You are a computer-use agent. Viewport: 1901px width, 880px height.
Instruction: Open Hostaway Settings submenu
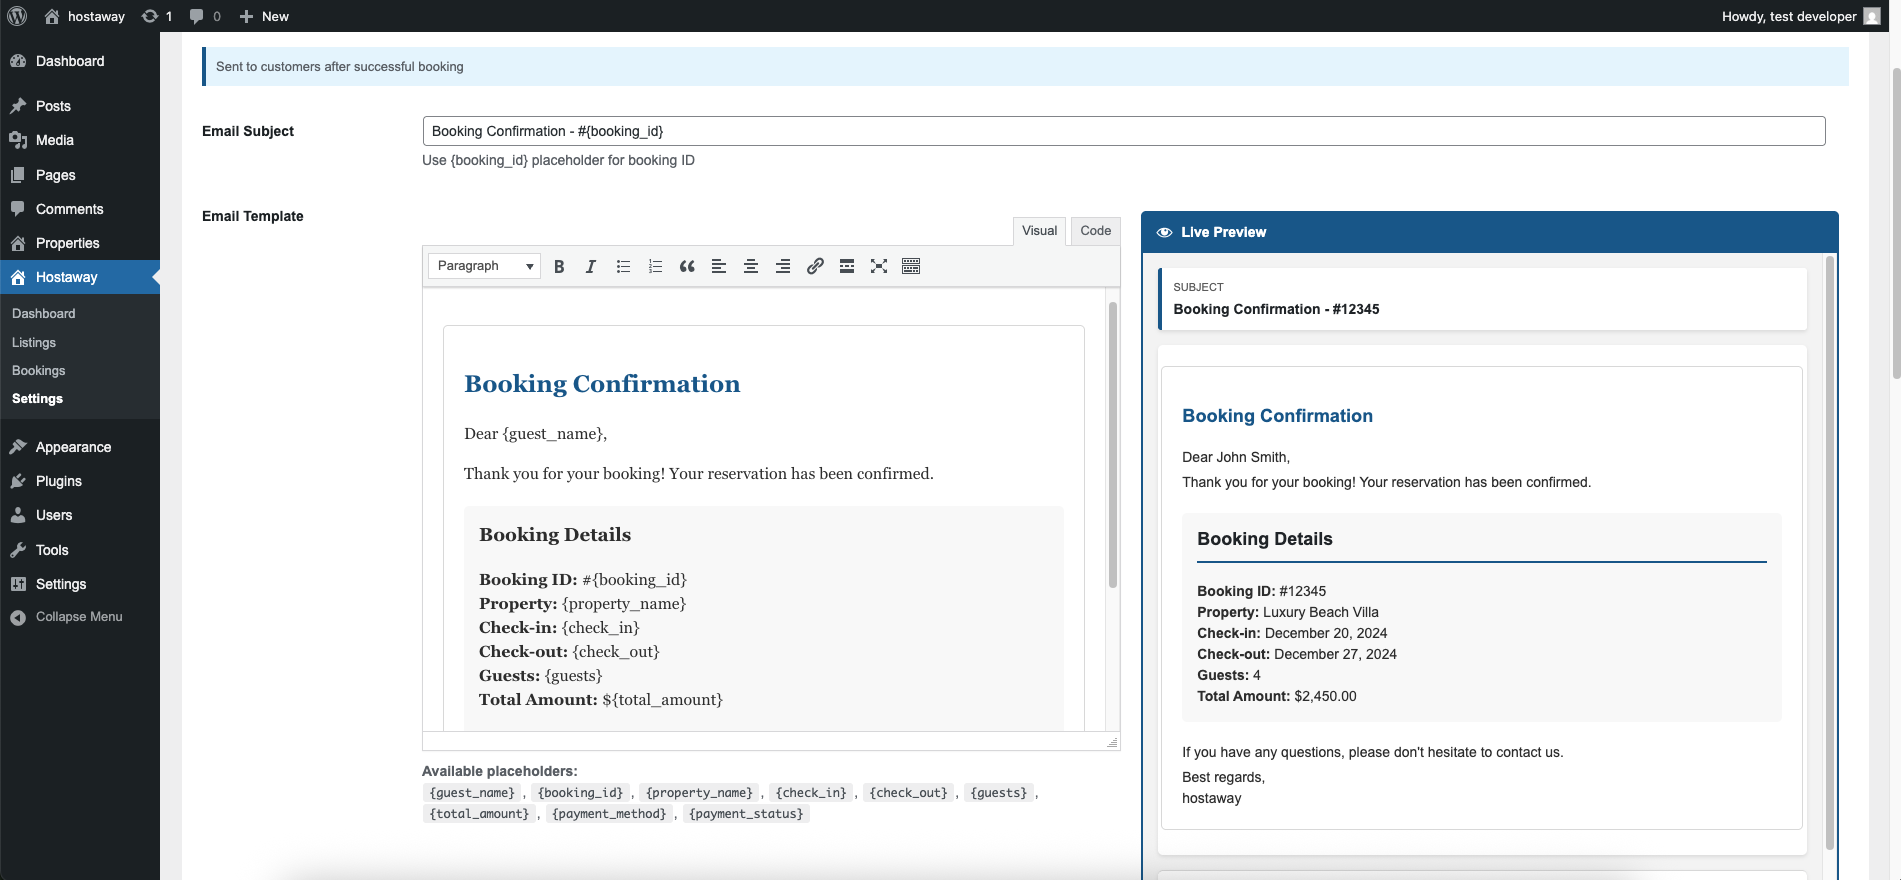(37, 398)
